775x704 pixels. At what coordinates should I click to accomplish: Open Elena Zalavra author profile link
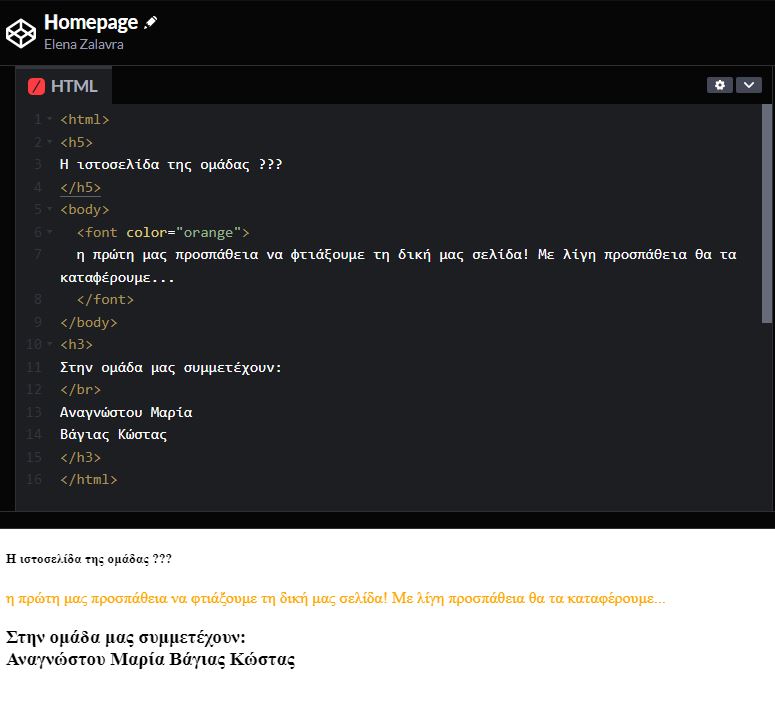pos(84,44)
